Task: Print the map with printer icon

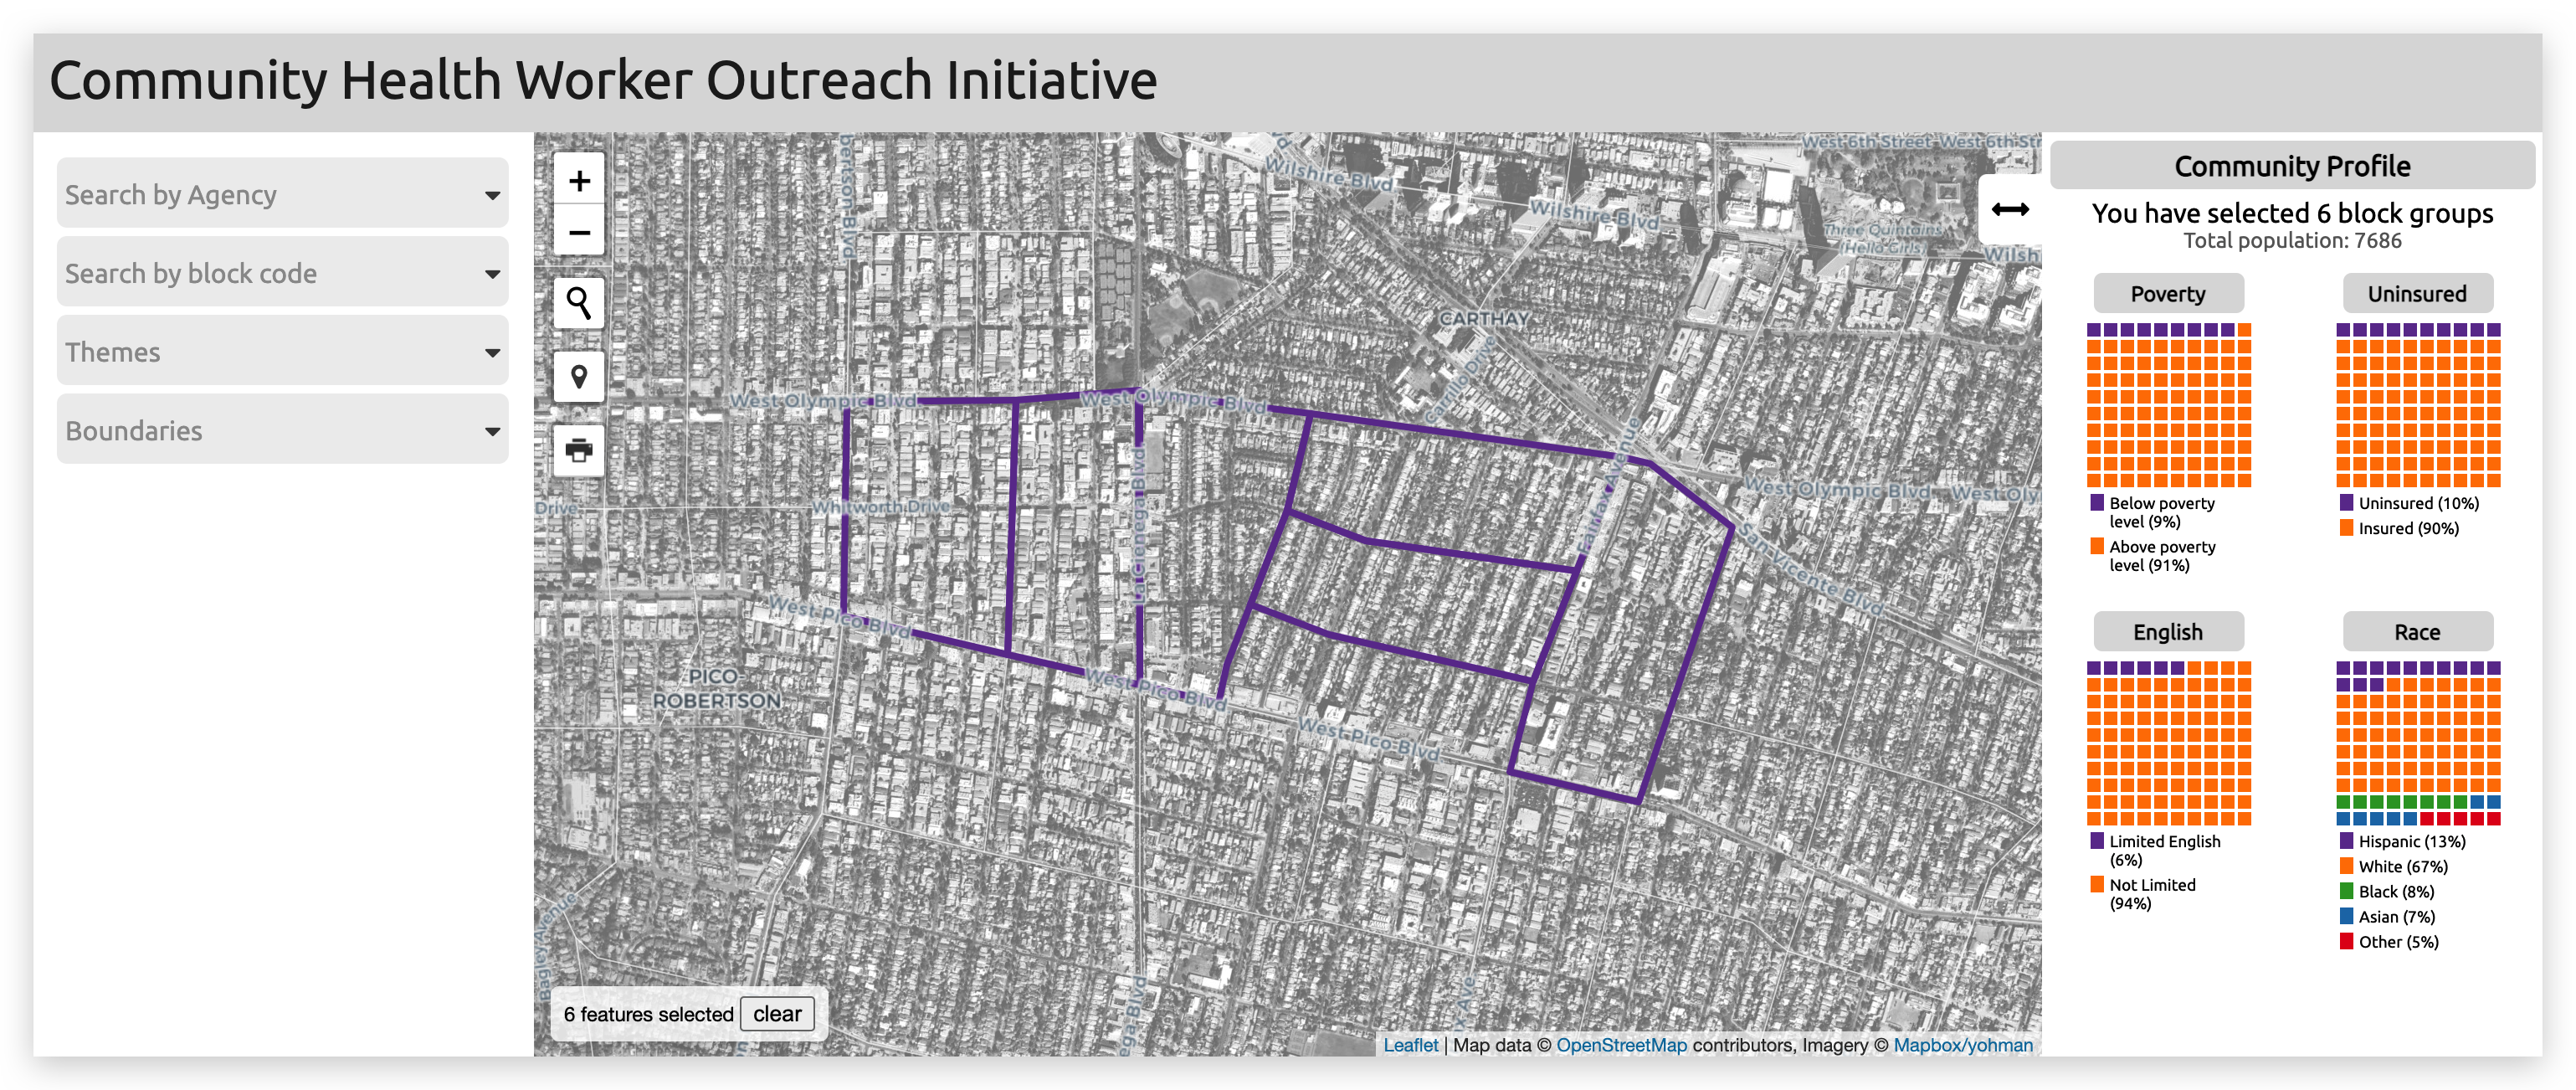Action: pos(579,450)
